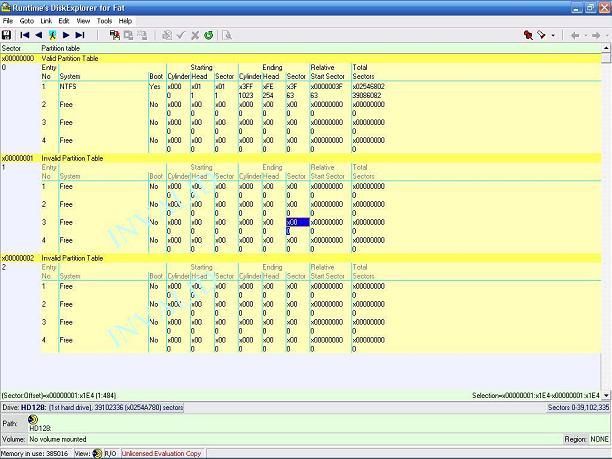Open the forward-arrow history dropdown

607,36
